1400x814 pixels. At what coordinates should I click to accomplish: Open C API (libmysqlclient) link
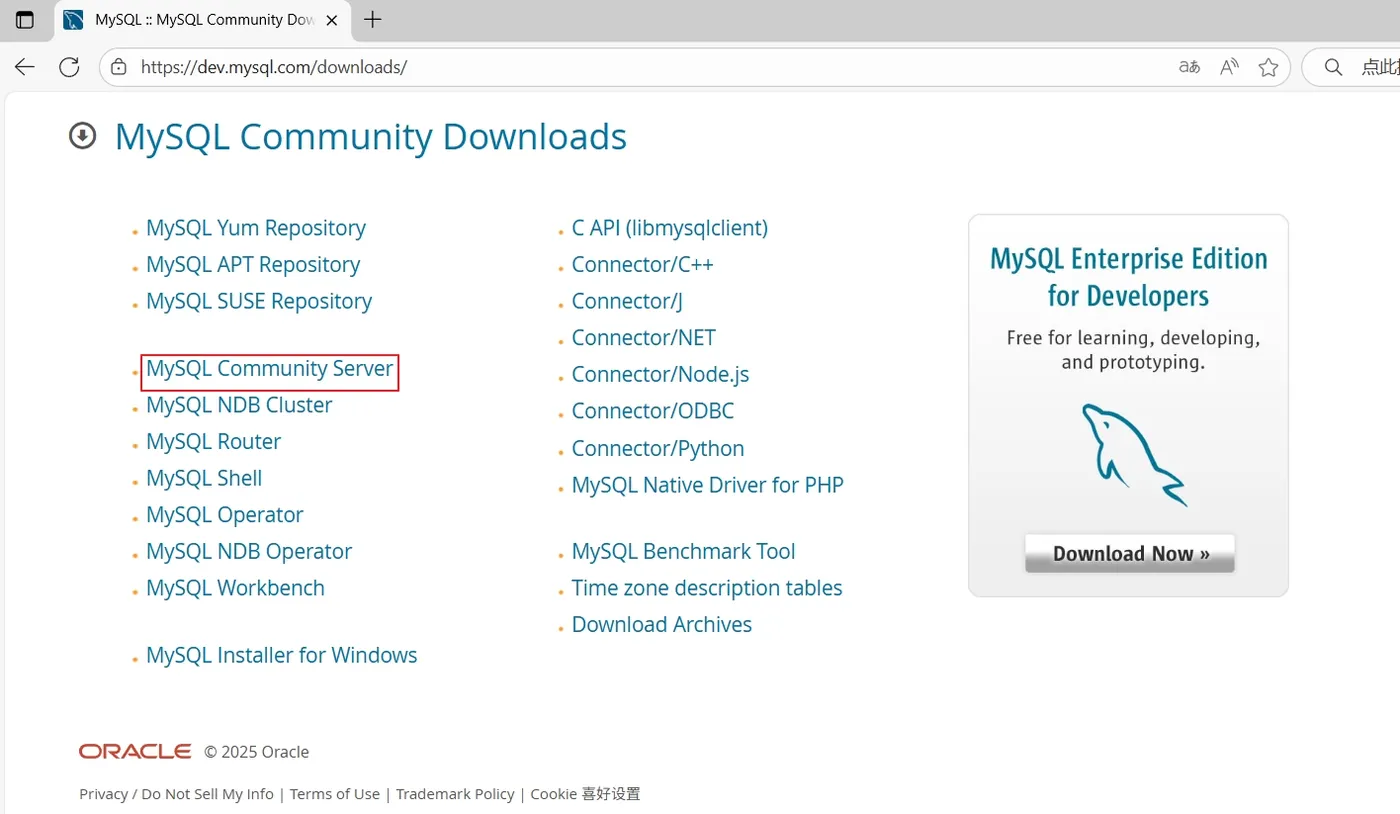coord(670,228)
